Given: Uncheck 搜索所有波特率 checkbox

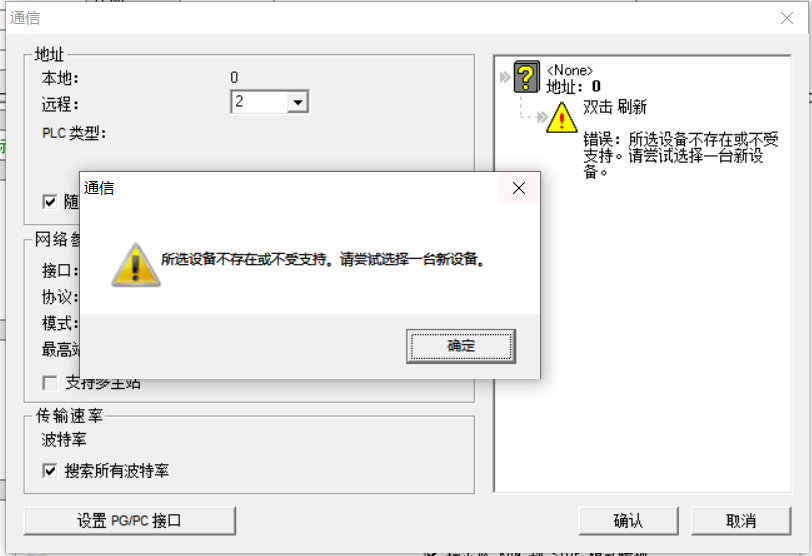Looking at the screenshot, I should [x=50, y=471].
